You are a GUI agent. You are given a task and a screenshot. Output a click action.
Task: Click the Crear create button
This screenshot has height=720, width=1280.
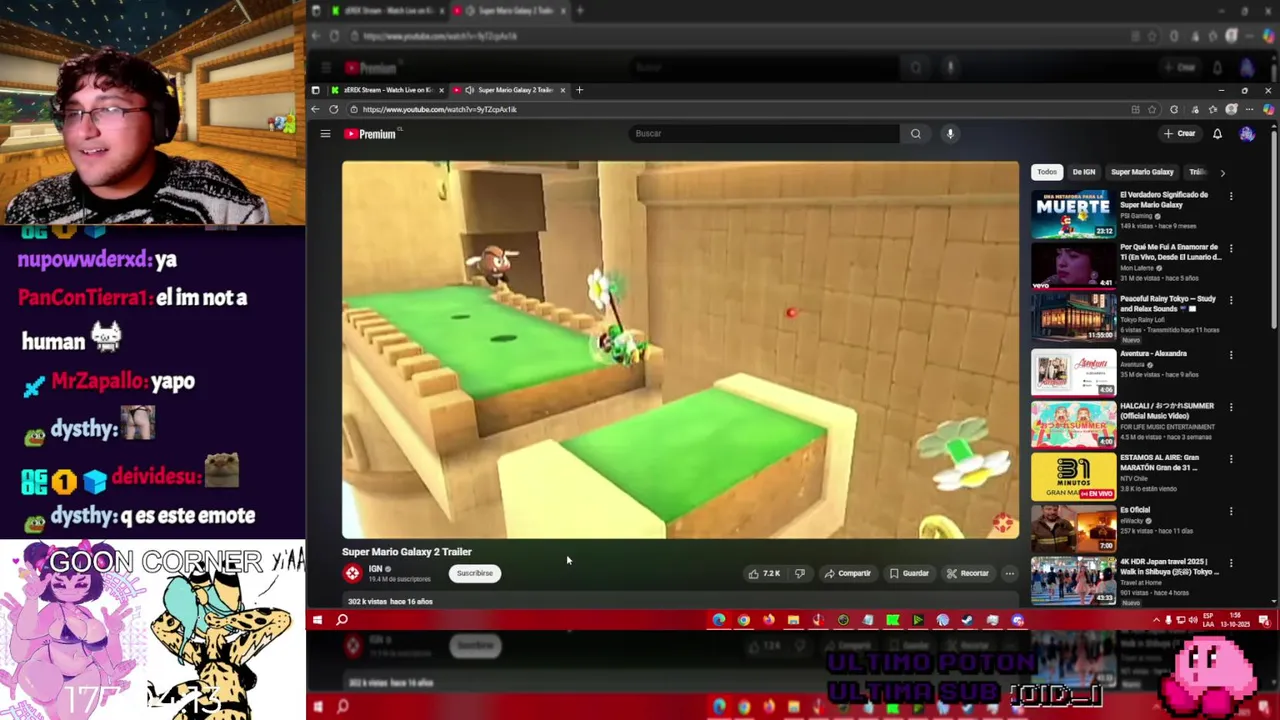click(x=1180, y=133)
